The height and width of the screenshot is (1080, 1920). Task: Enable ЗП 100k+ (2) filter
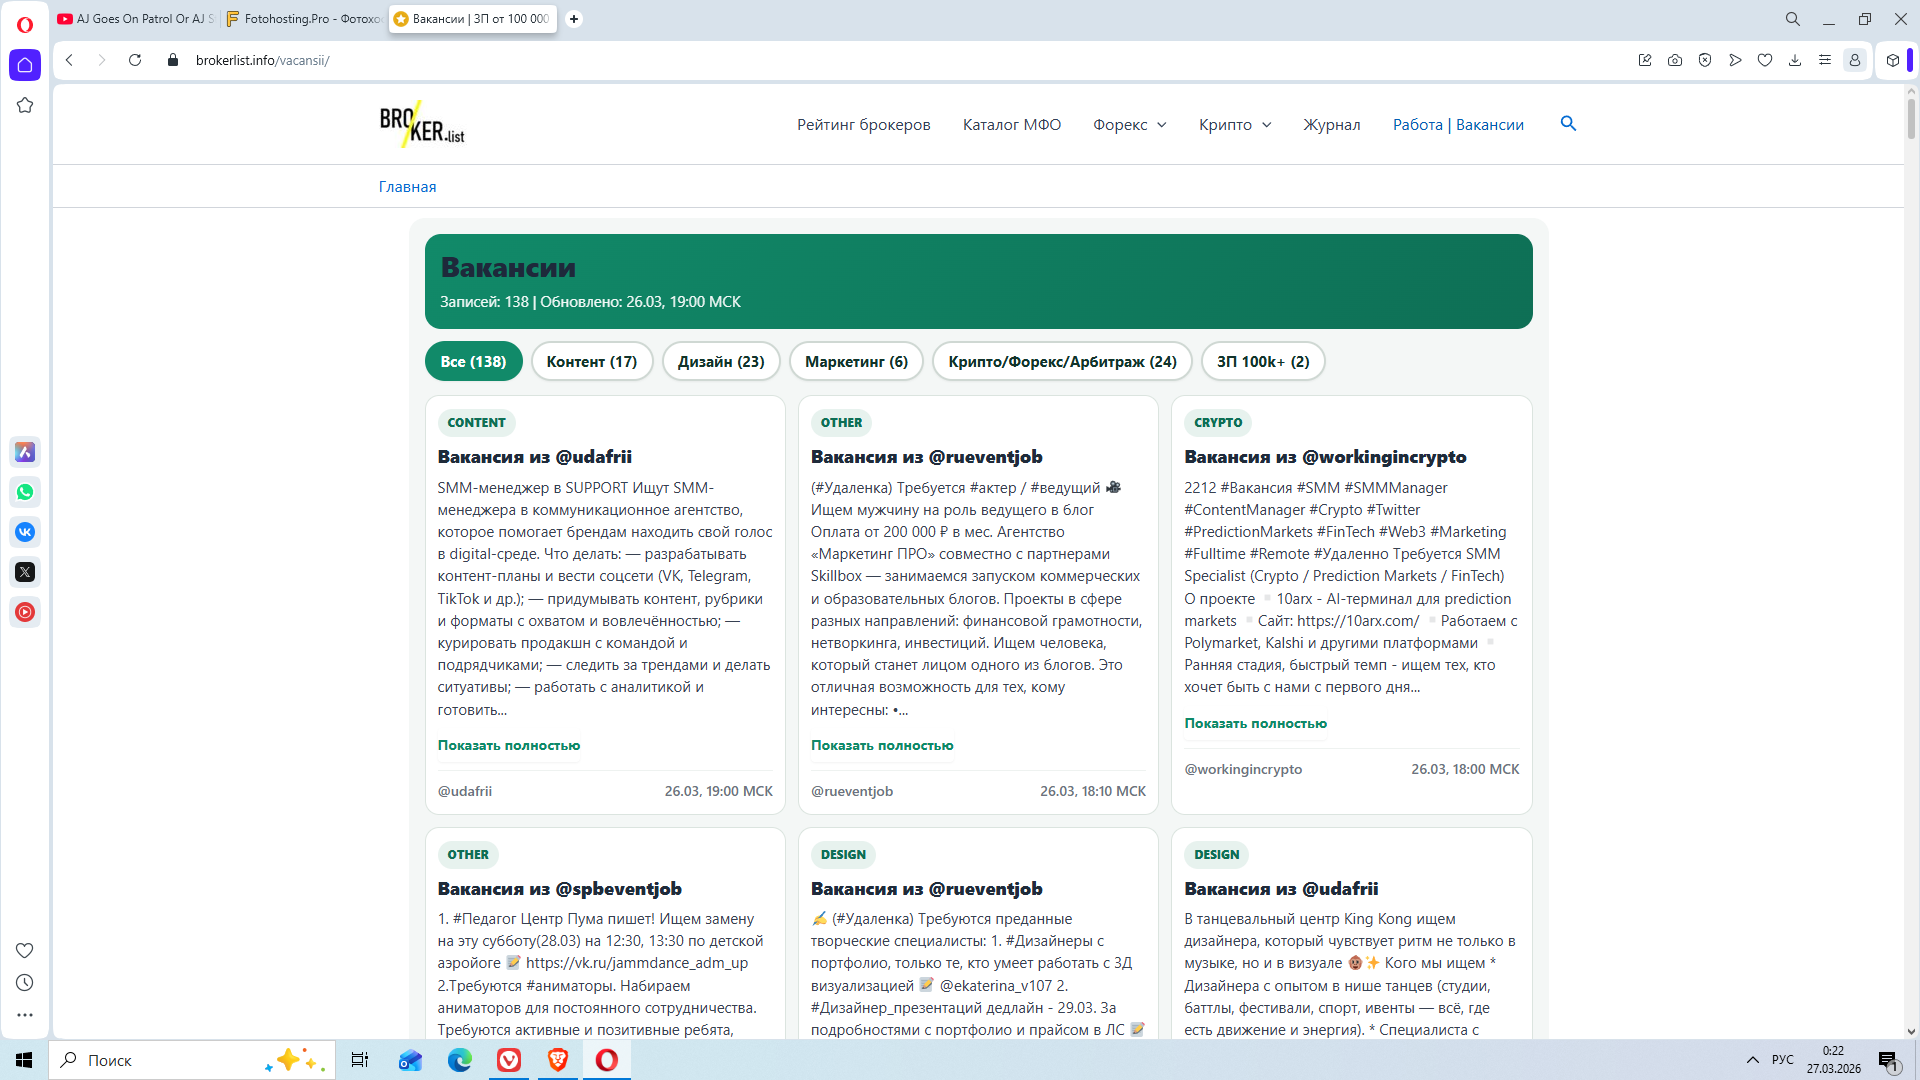tap(1262, 361)
